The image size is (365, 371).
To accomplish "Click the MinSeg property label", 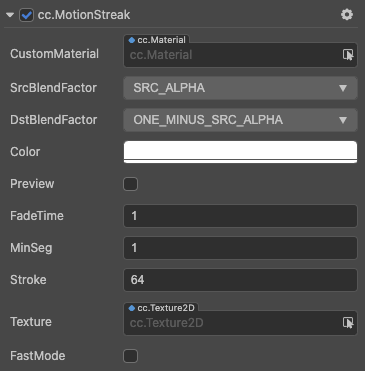I will [31, 248].
